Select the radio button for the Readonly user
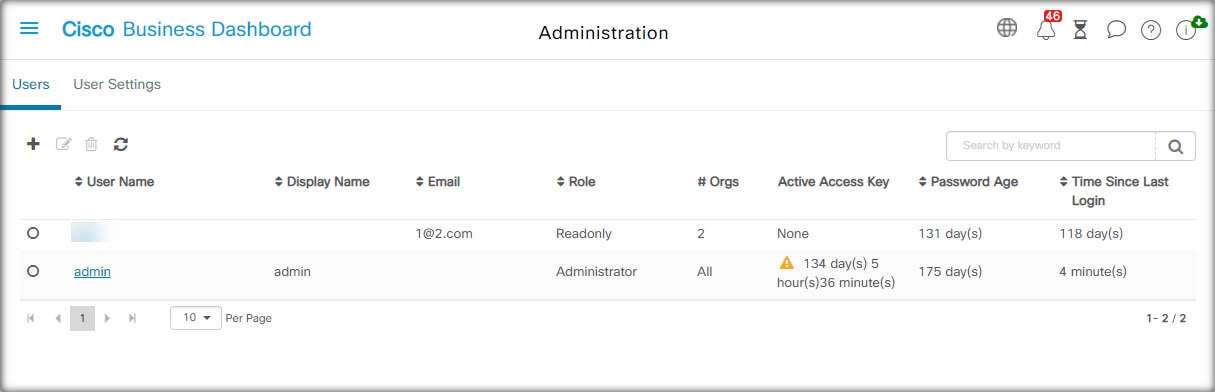The width and height of the screenshot is (1215, 392). click(x=33, y=233)
